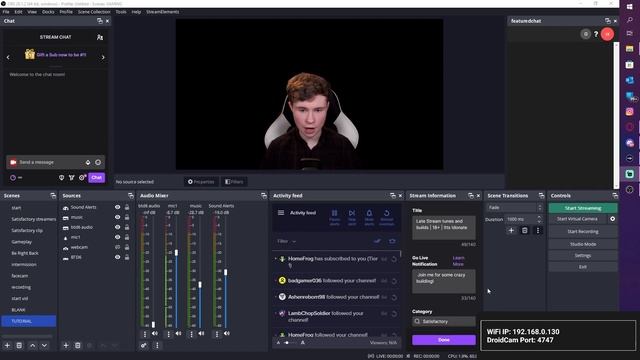
Task: Open the File menu
Action: coord(6,12)
